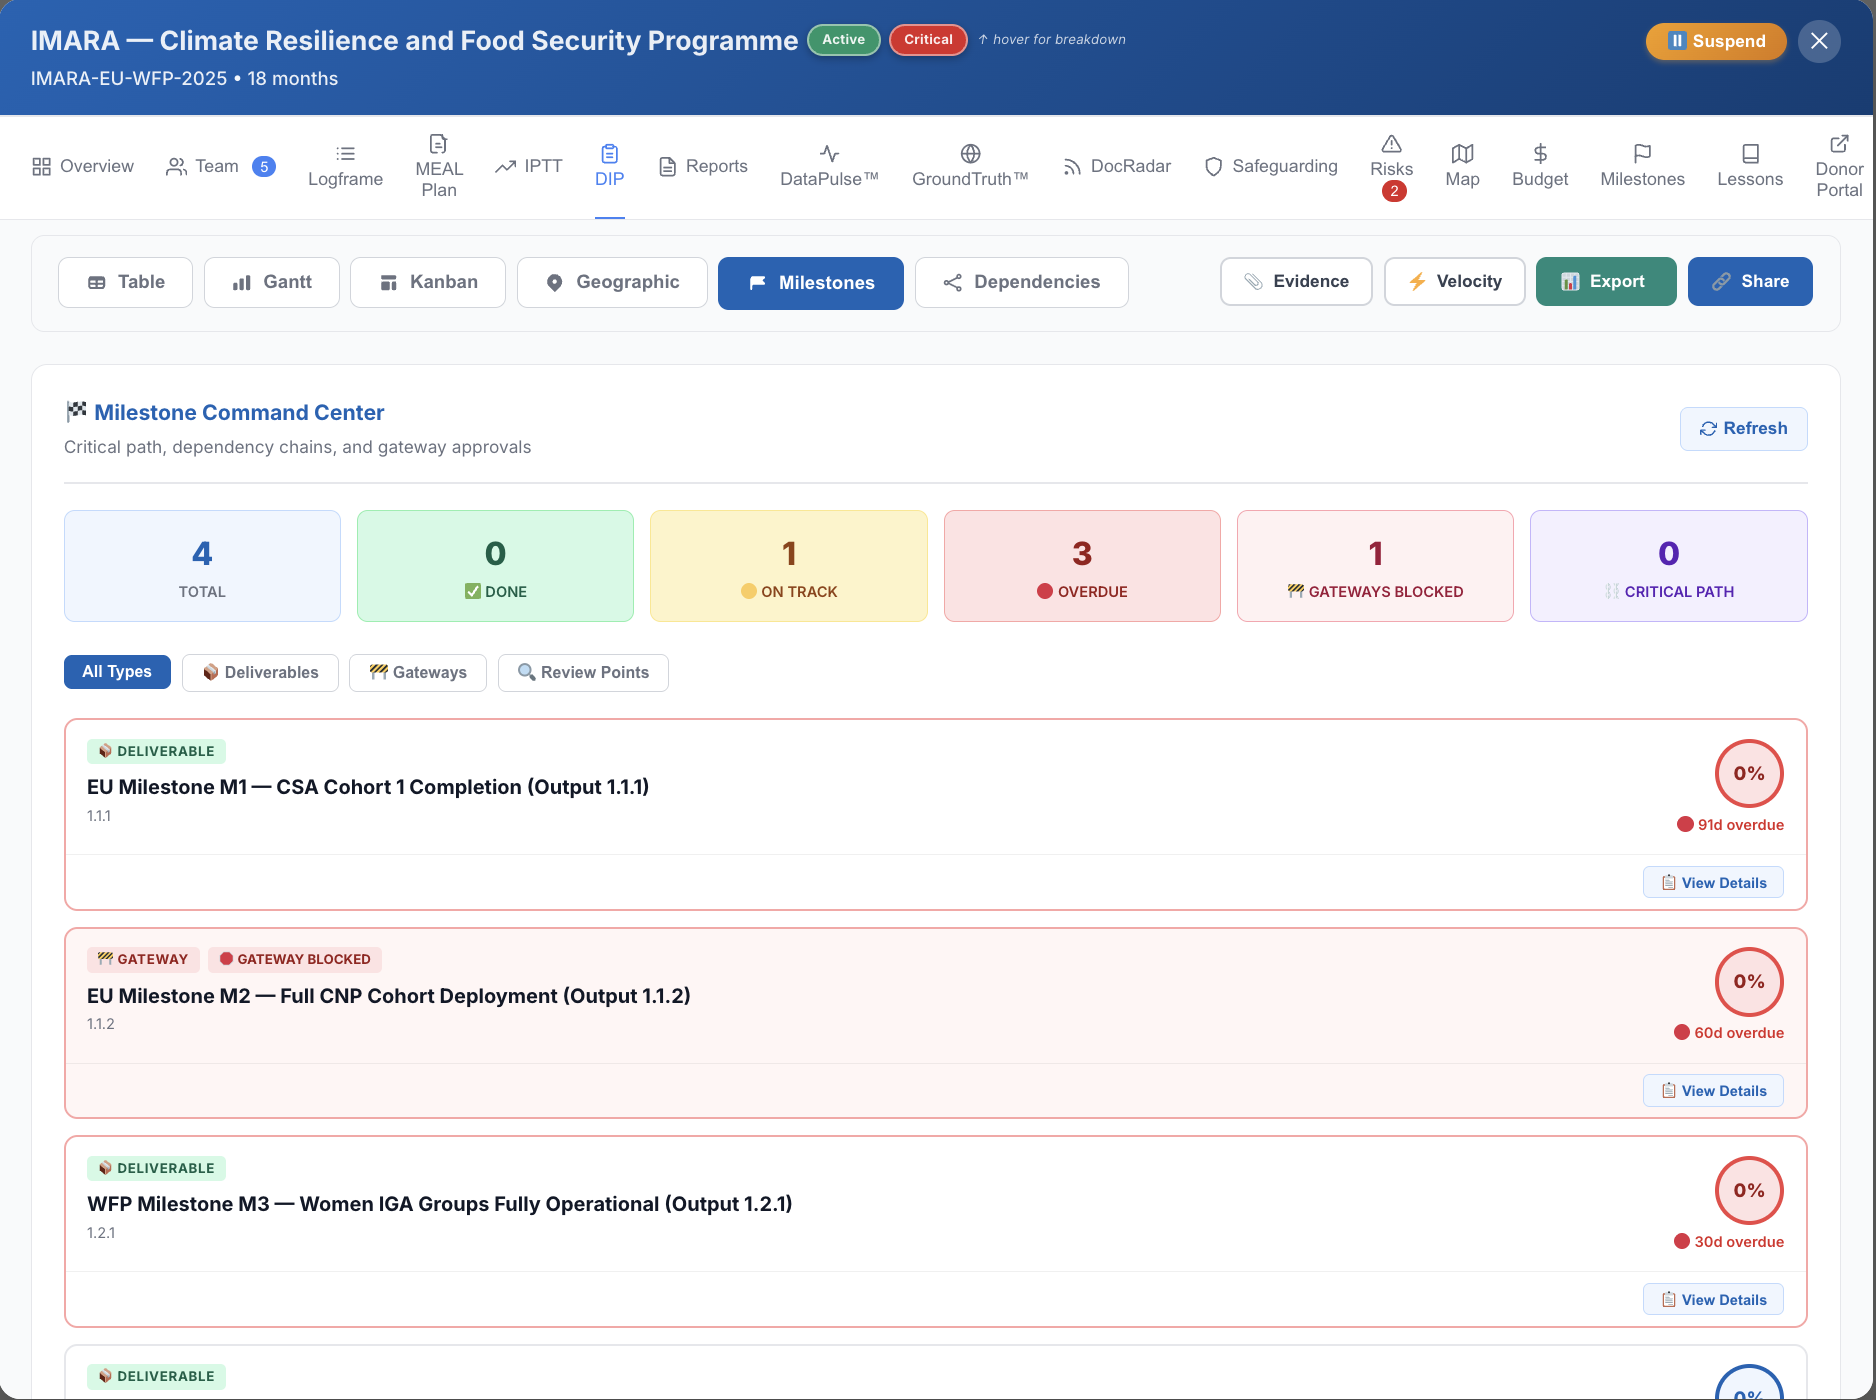The height and width of the screenshot is (1400, 1876).
Task: Click the 30d overdue label
Action: coord(1729,1242)
